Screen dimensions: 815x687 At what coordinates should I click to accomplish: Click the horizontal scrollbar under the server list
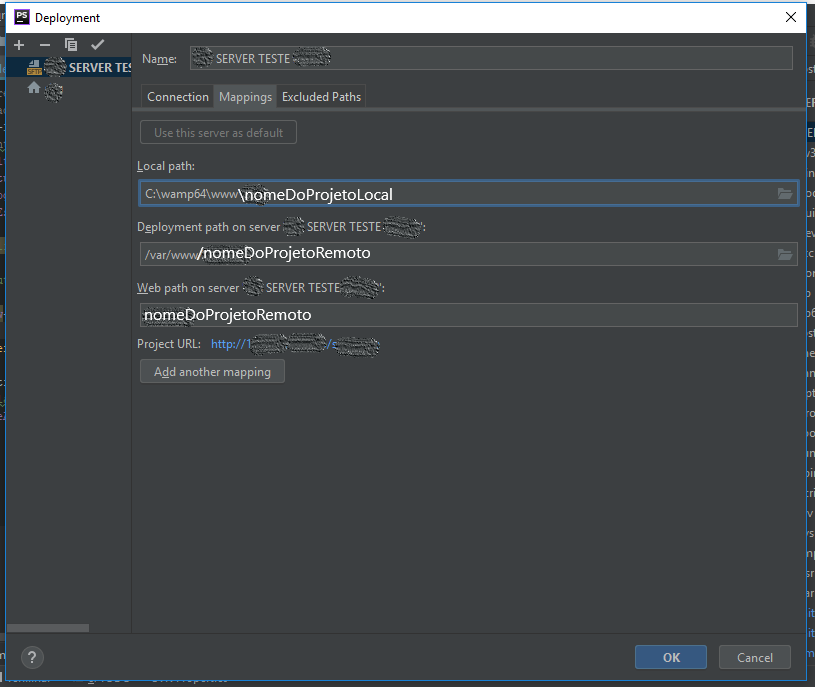point(48,627)
